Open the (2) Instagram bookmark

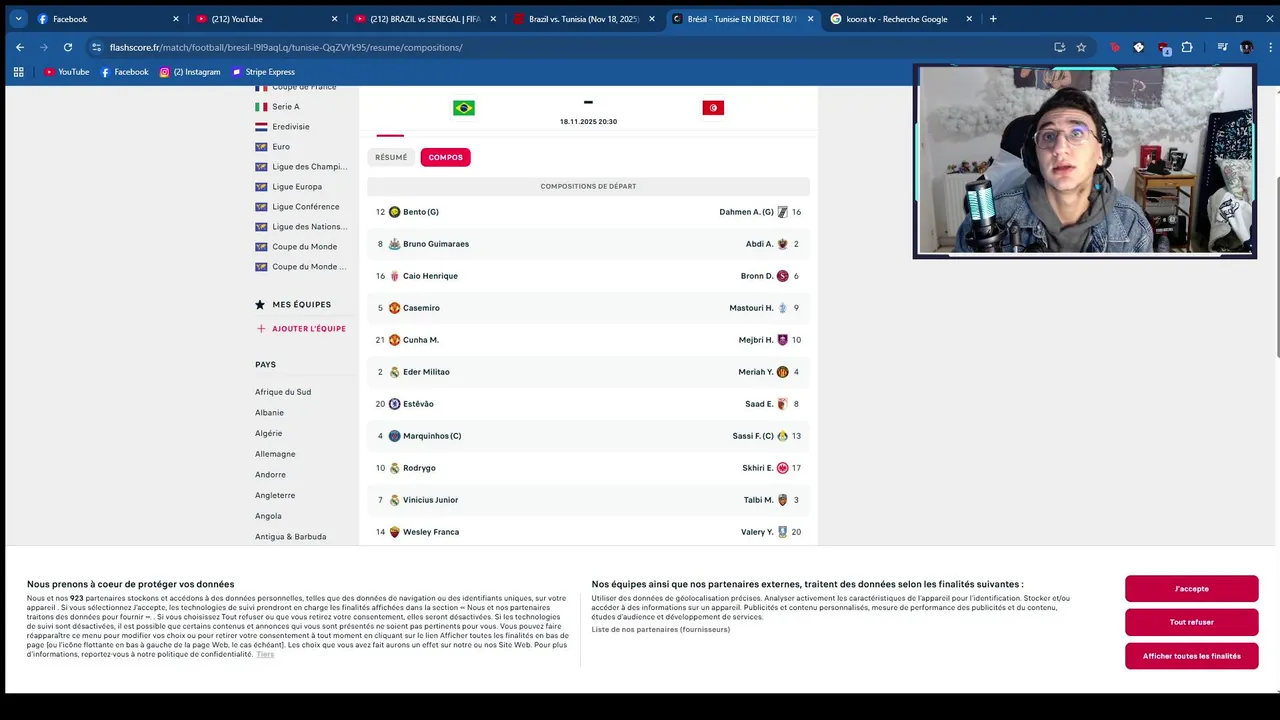click(190, 72)
